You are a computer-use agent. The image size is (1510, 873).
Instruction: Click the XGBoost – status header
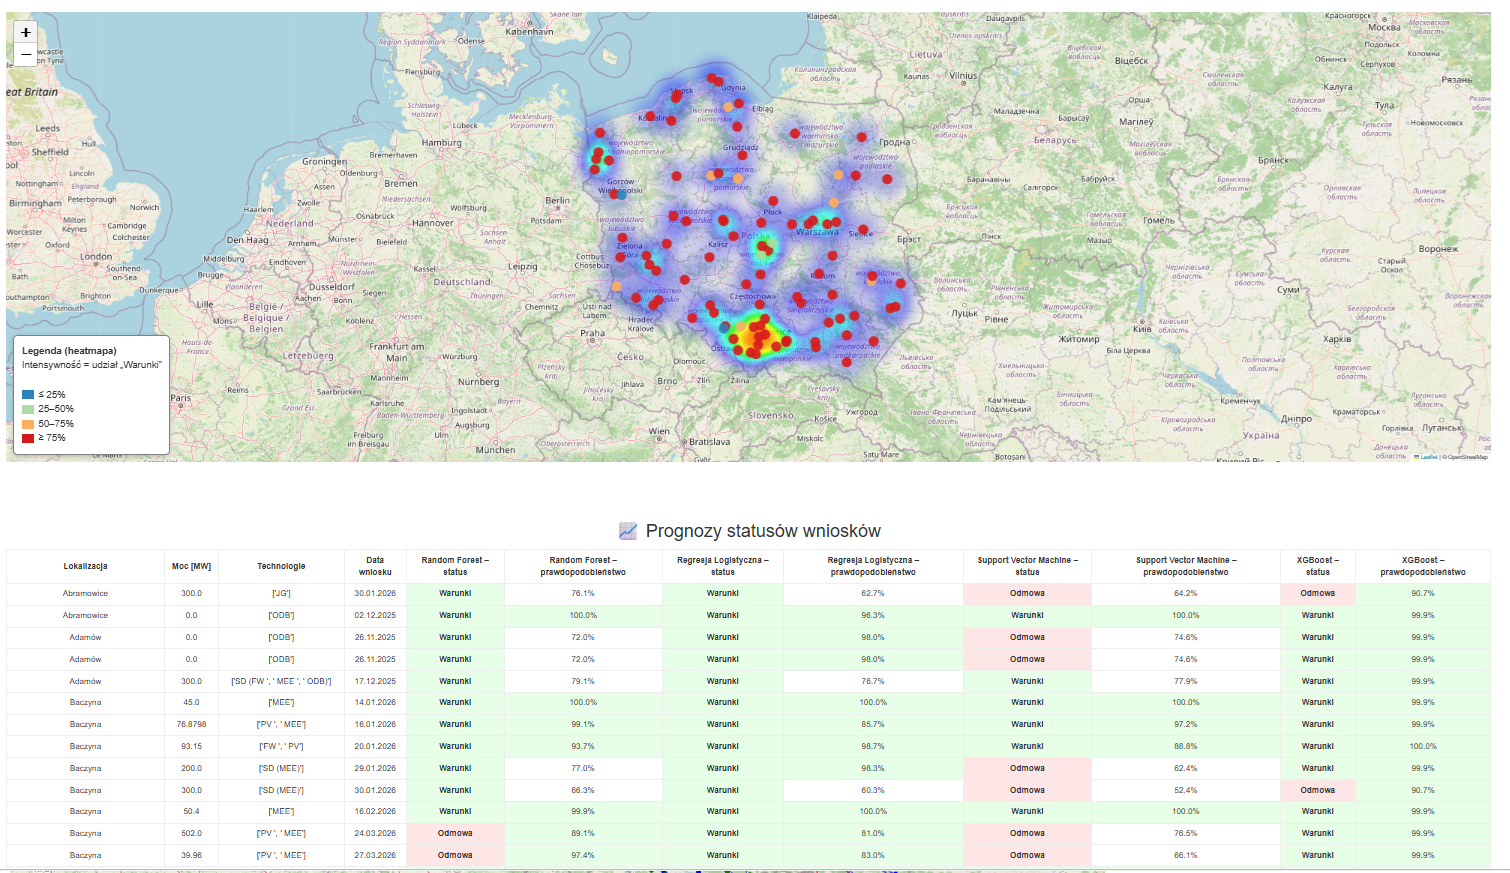(x=1318, y=566)
